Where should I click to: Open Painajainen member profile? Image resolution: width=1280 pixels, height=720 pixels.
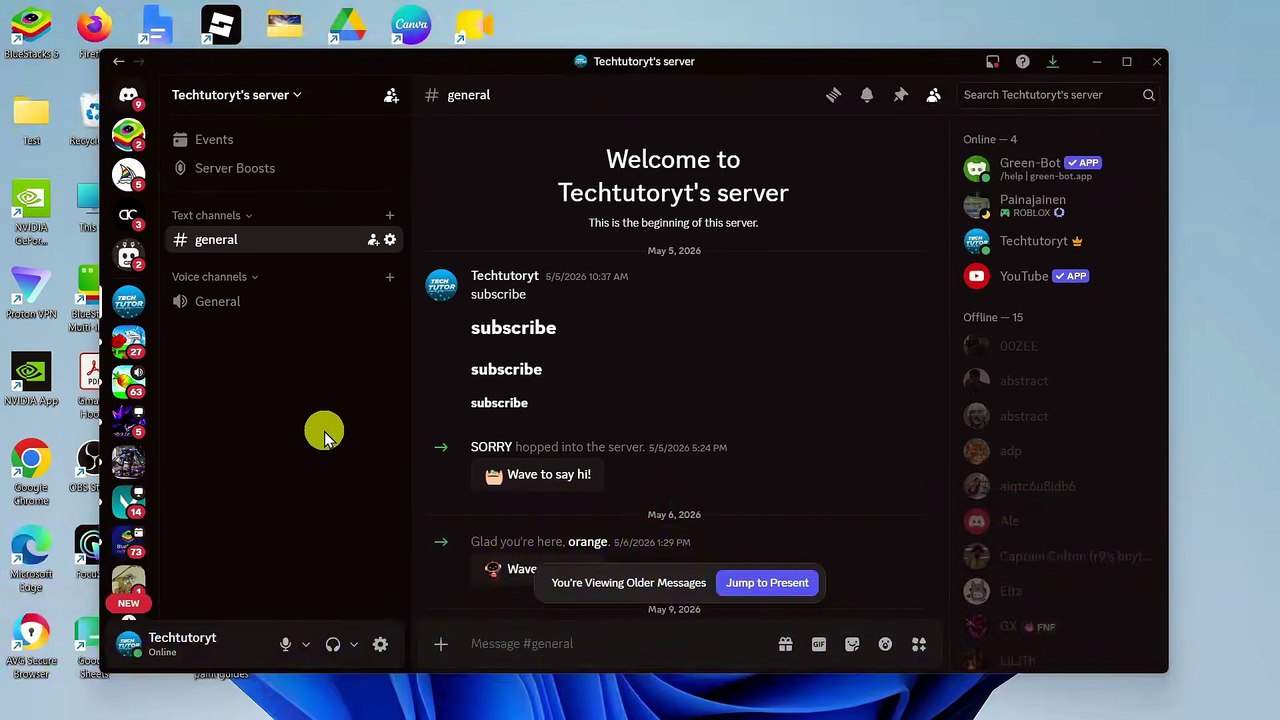point(1058,206)
